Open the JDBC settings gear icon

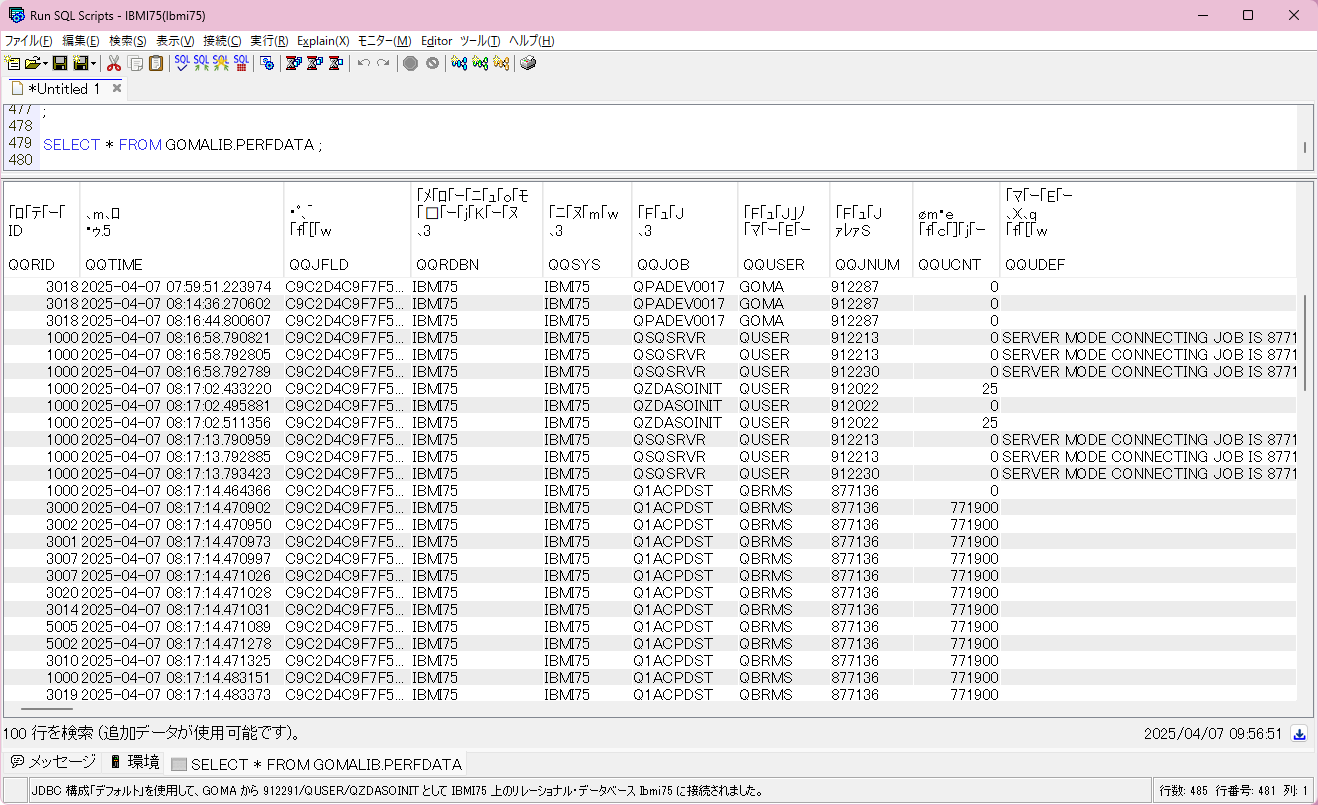[x=267, y=63]
